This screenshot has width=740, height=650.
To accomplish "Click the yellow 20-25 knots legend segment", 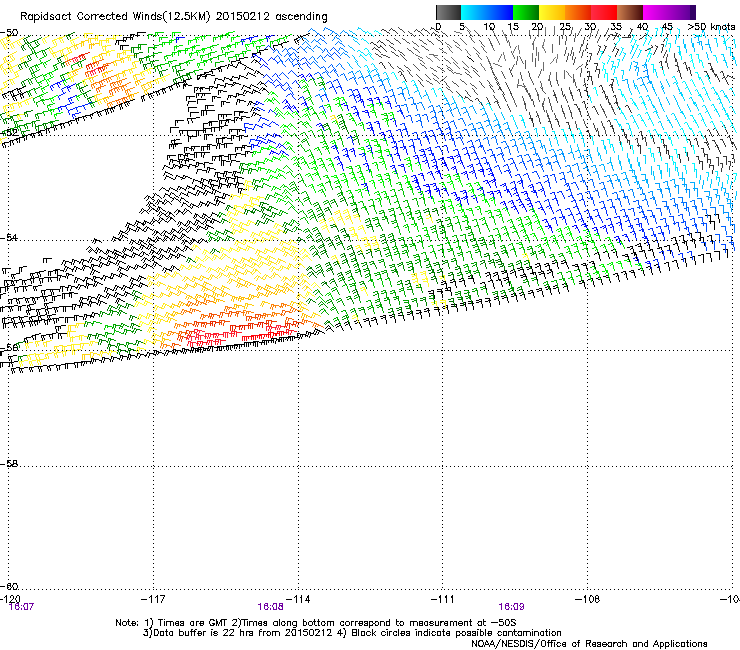I will tap(552, 12).
